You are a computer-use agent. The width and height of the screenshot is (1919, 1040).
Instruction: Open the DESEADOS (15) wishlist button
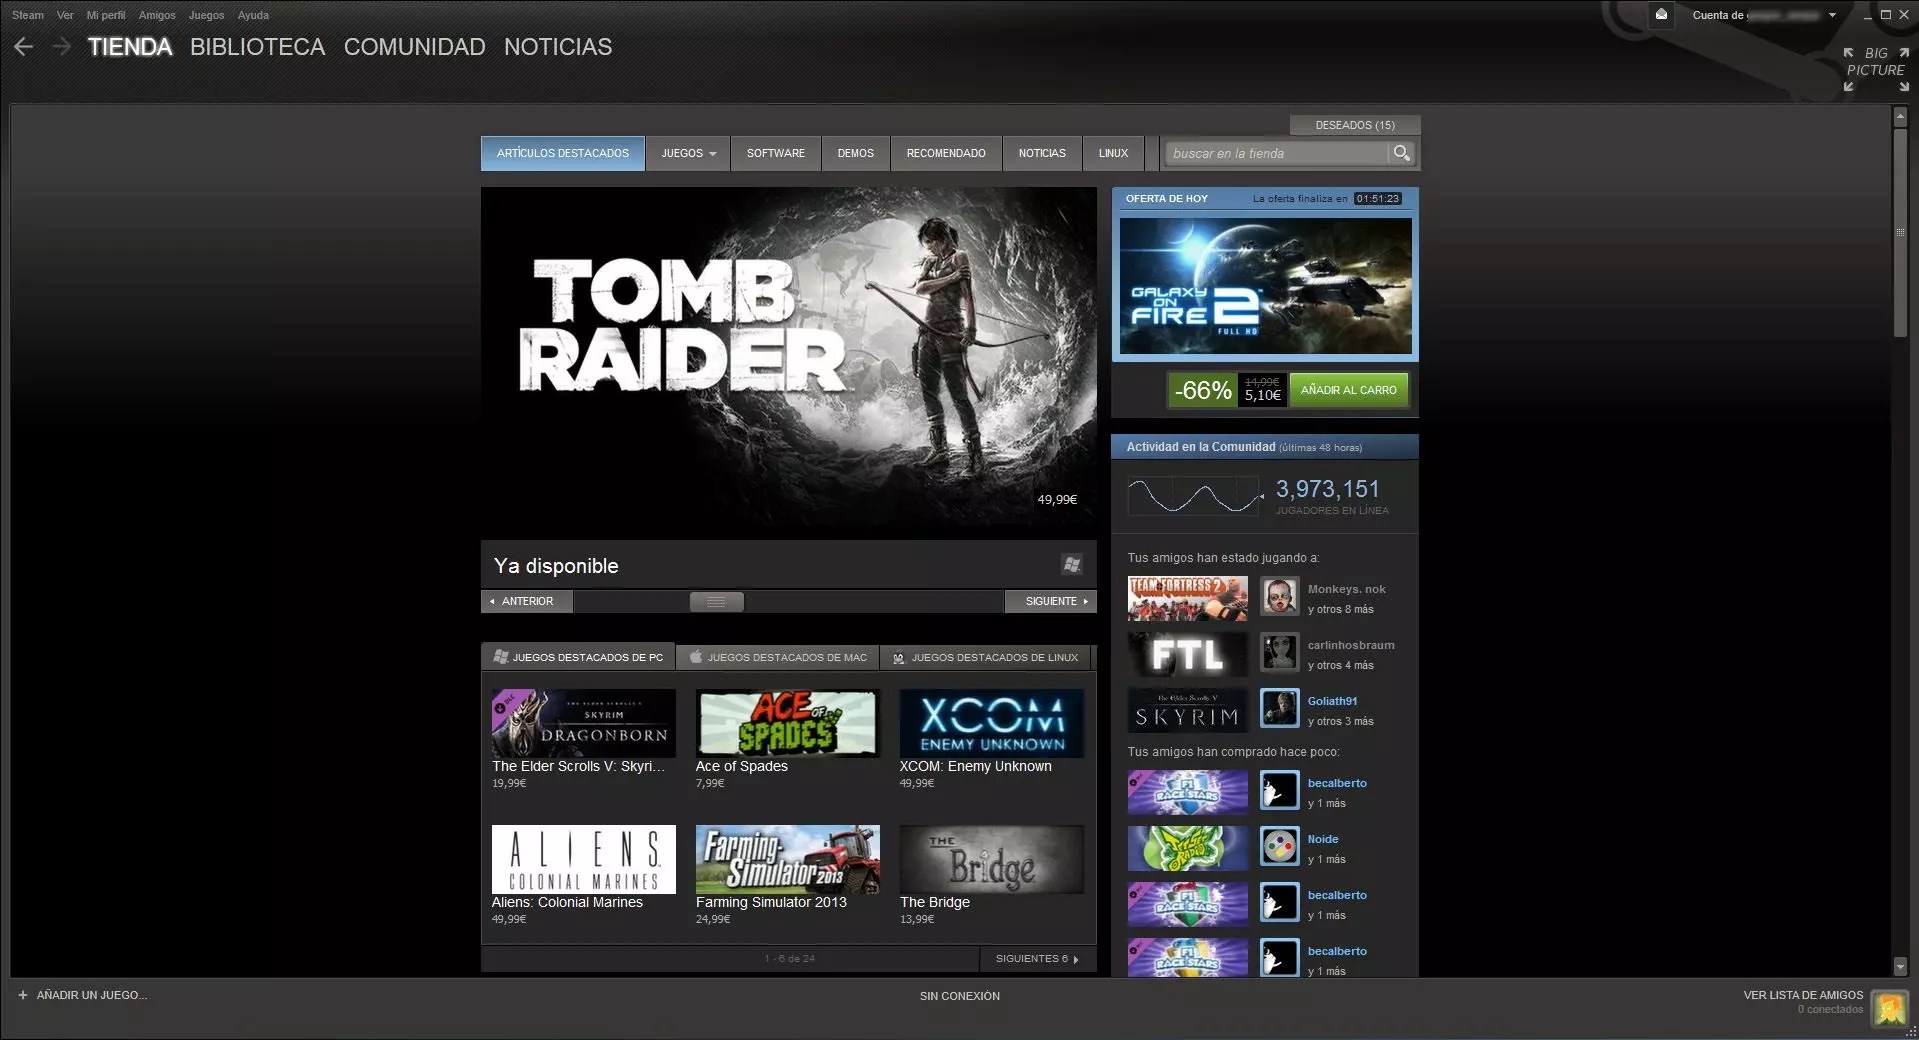pos(1355,125)
